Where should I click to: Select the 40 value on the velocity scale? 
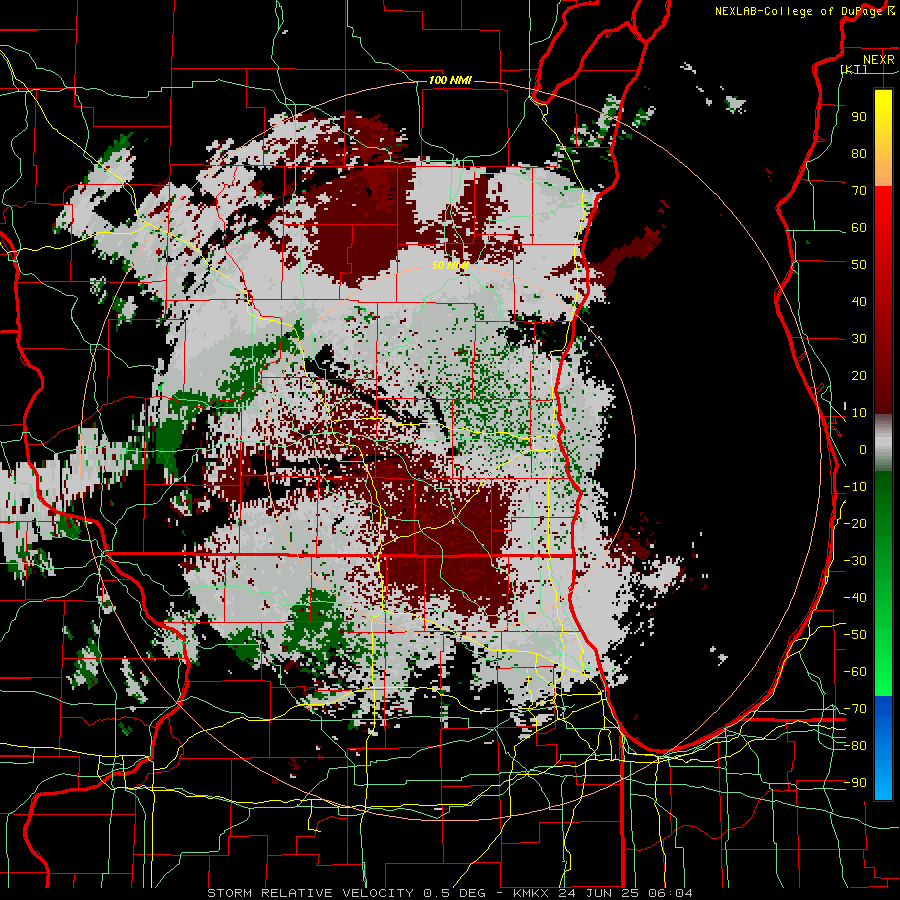pyautogui.click(x=859, y=301)
